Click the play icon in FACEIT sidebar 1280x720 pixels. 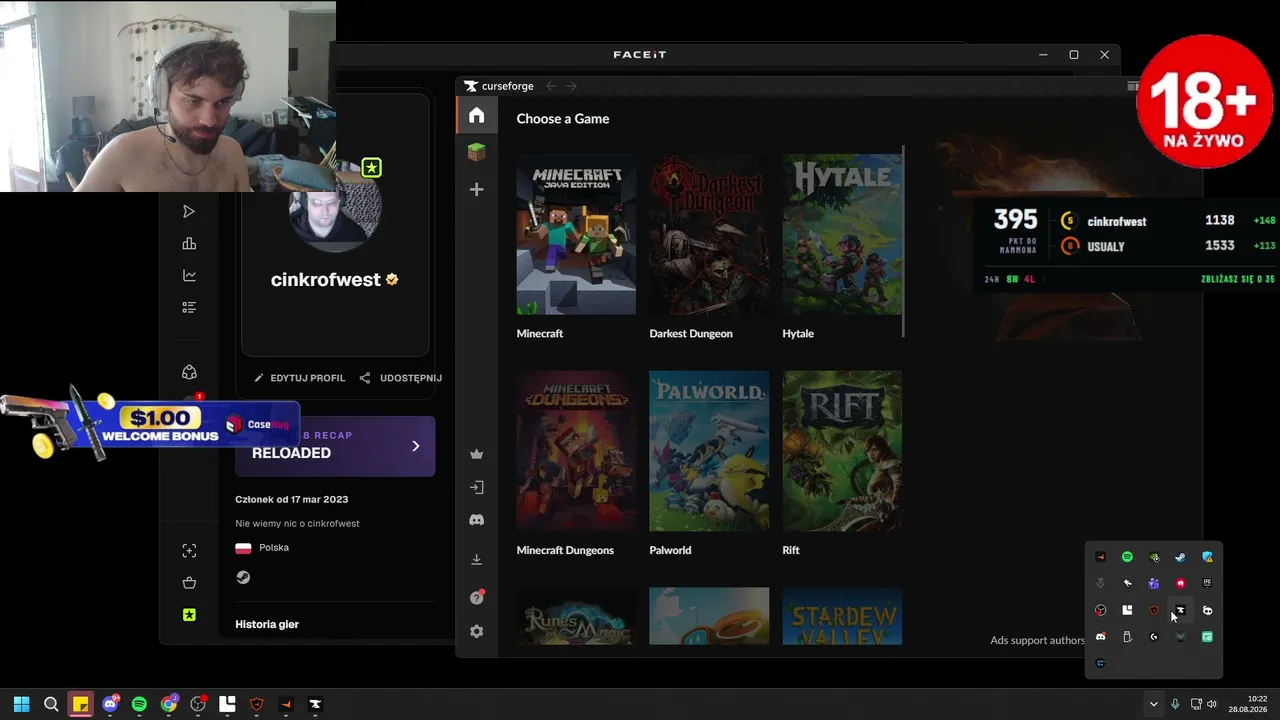pyautogui.click(x=189, y=211)
